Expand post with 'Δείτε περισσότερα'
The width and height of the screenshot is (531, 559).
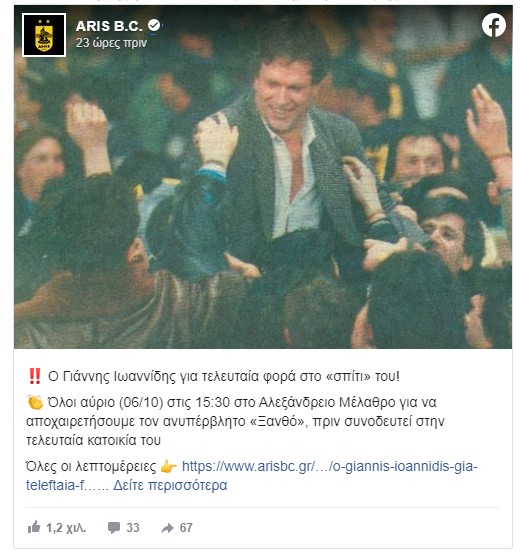pyautogui.click(x=170, y=485)
